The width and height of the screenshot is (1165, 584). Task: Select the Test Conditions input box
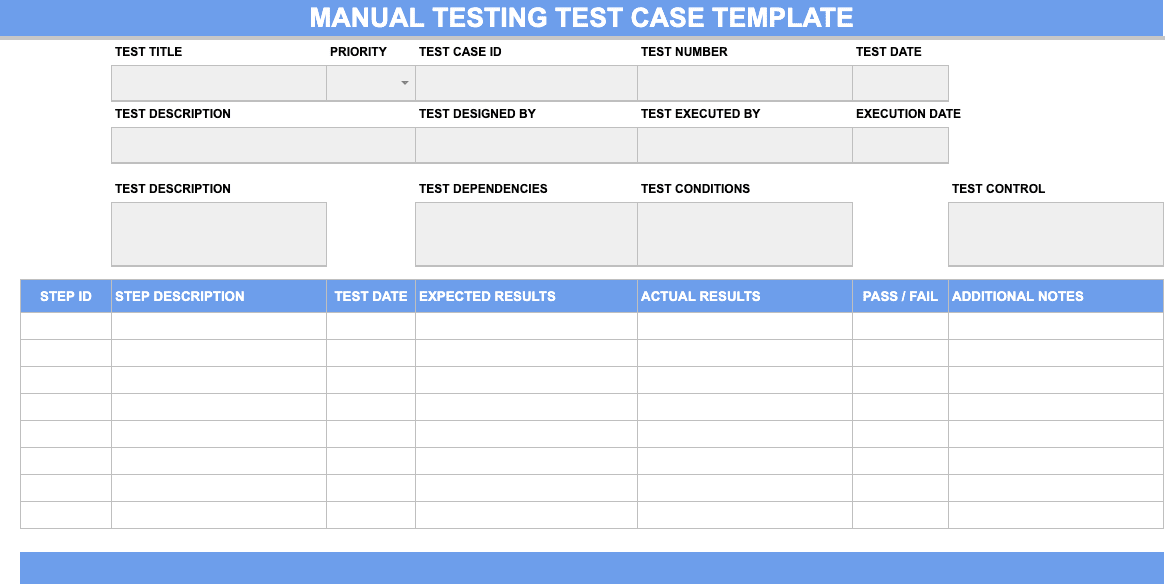tap(744, 233)
